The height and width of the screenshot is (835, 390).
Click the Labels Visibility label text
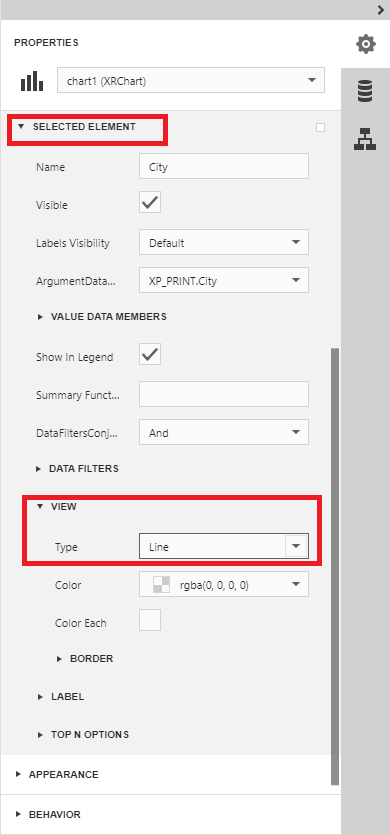(72, 243)
